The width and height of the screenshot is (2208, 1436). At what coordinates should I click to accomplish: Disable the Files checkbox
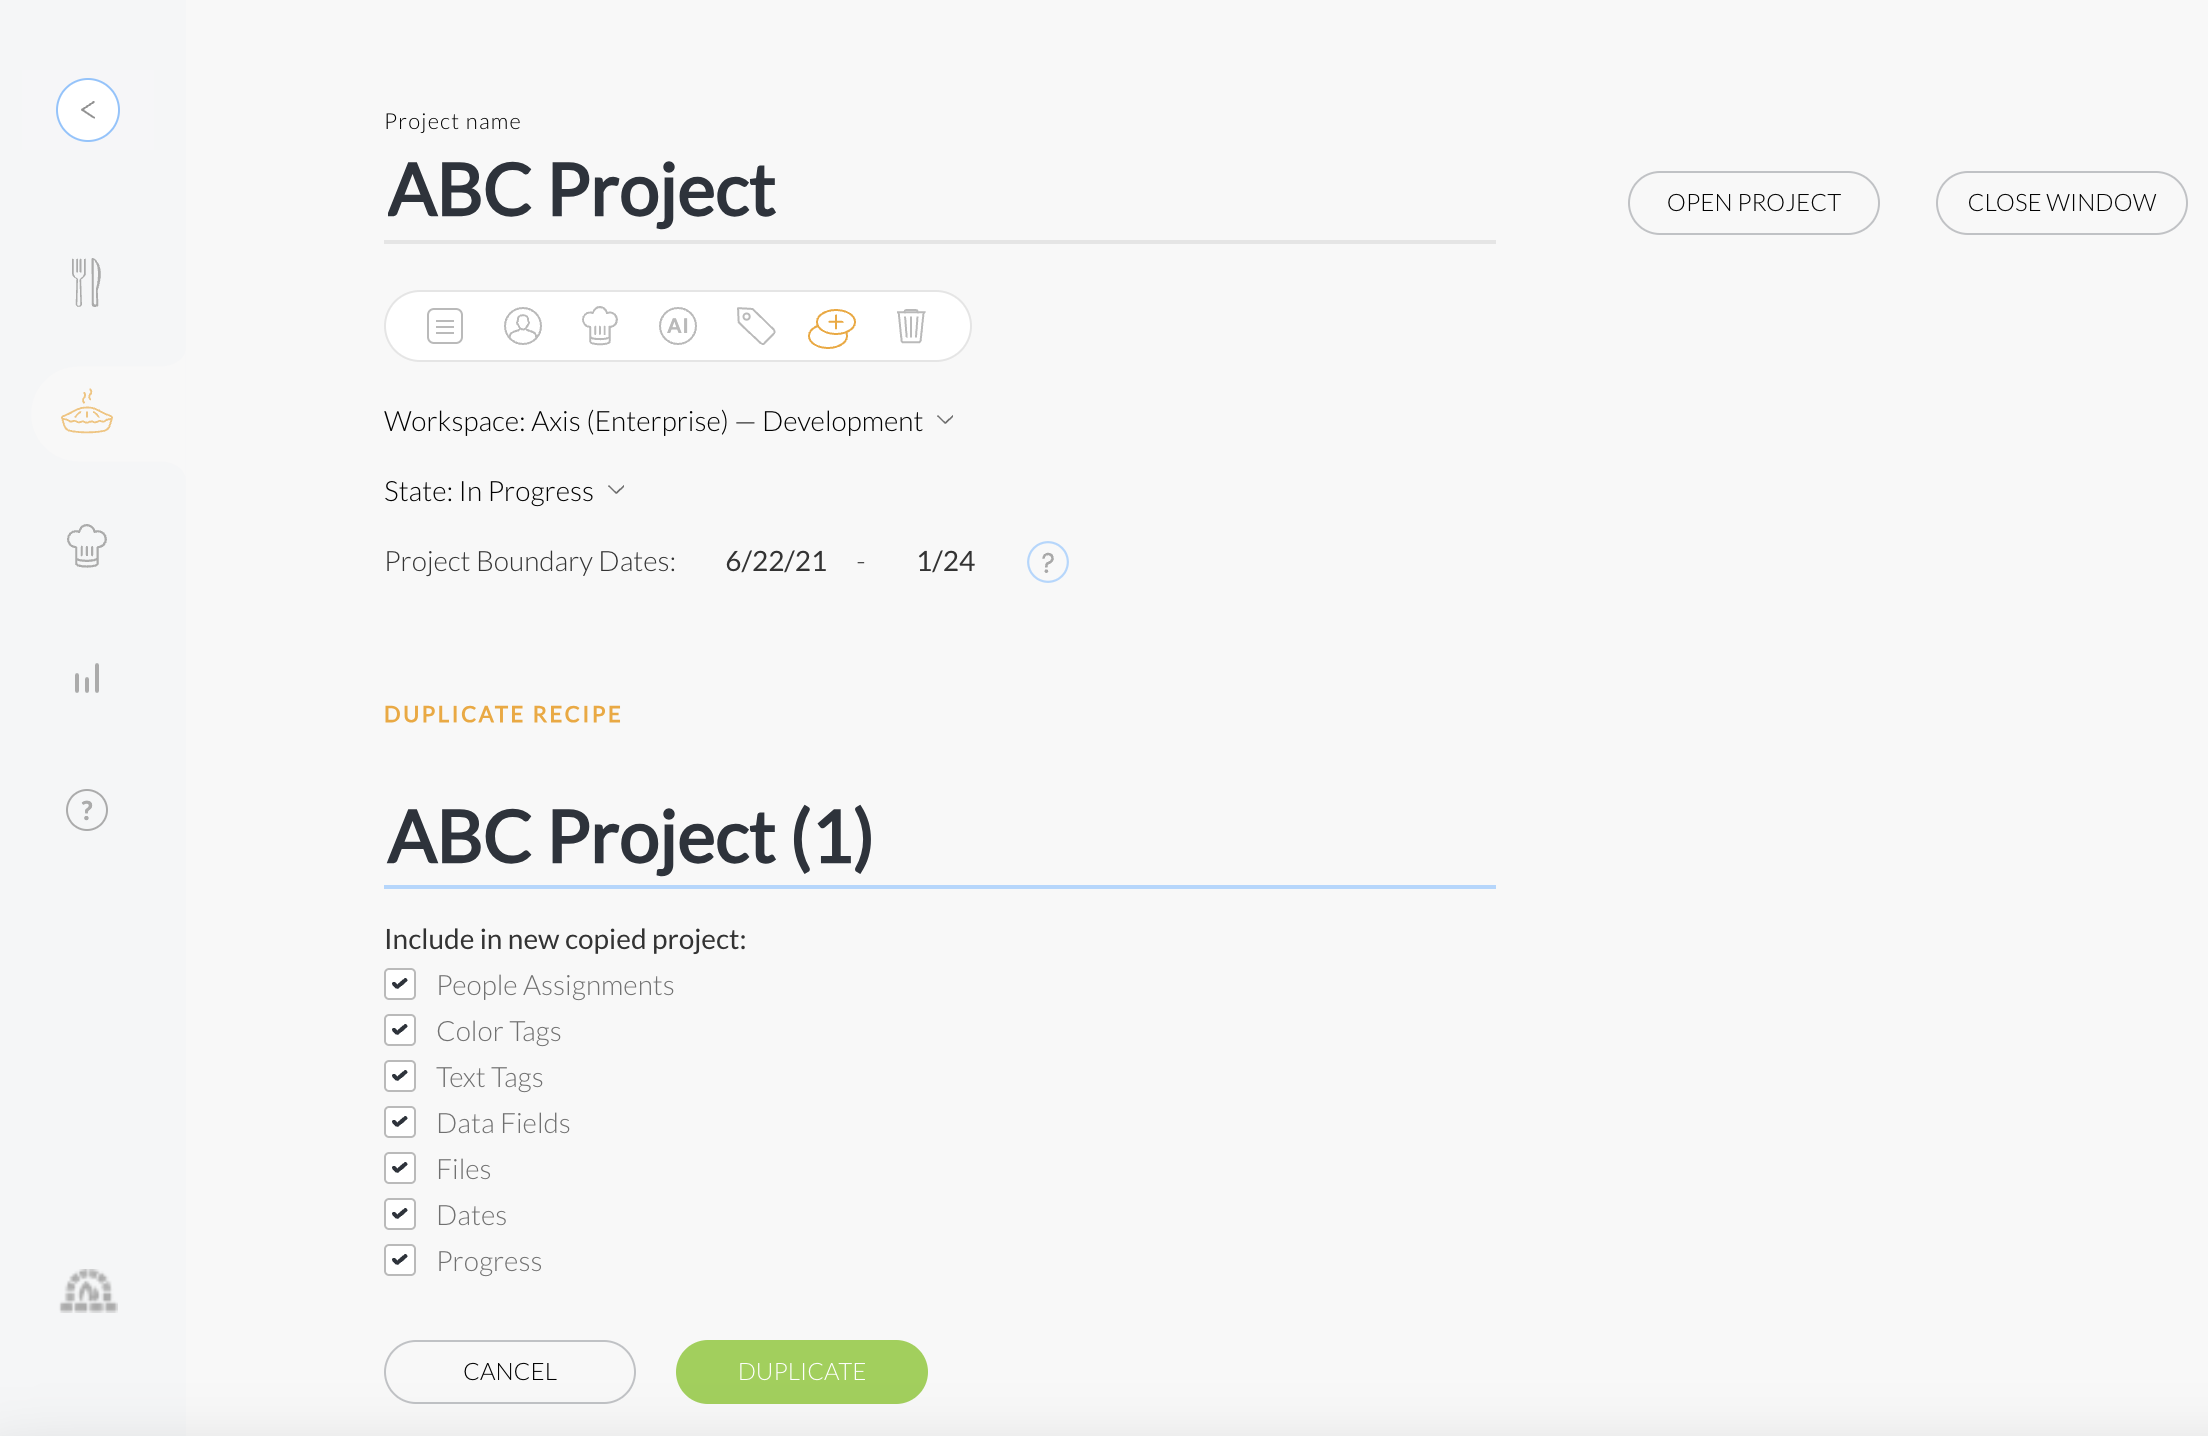pyautogui.click(x=400, y=1168)
